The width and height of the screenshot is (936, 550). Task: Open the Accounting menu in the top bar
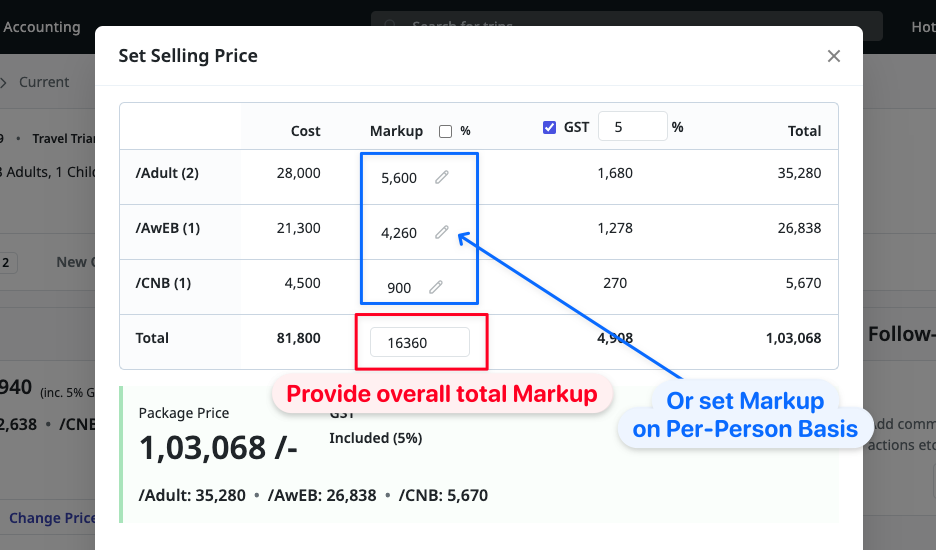[x=42, y=27]
